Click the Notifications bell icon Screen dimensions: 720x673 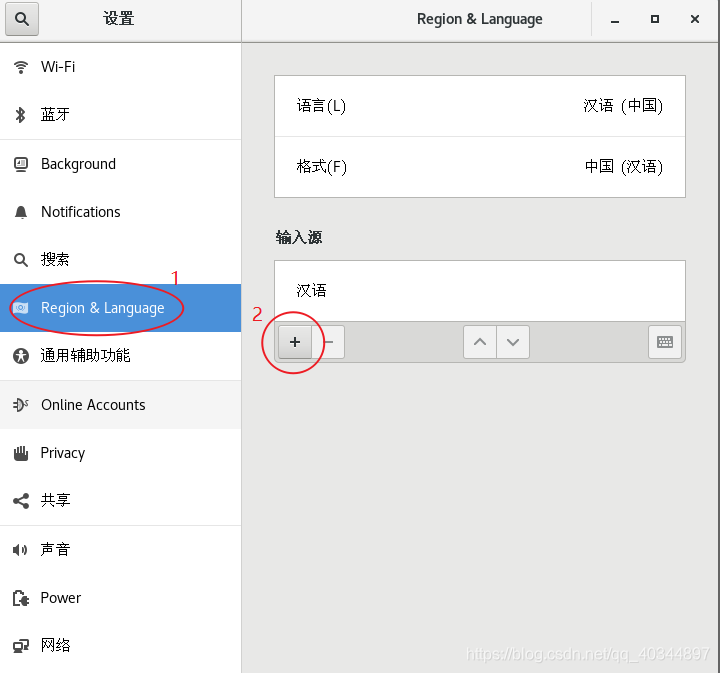coord(21,212)
